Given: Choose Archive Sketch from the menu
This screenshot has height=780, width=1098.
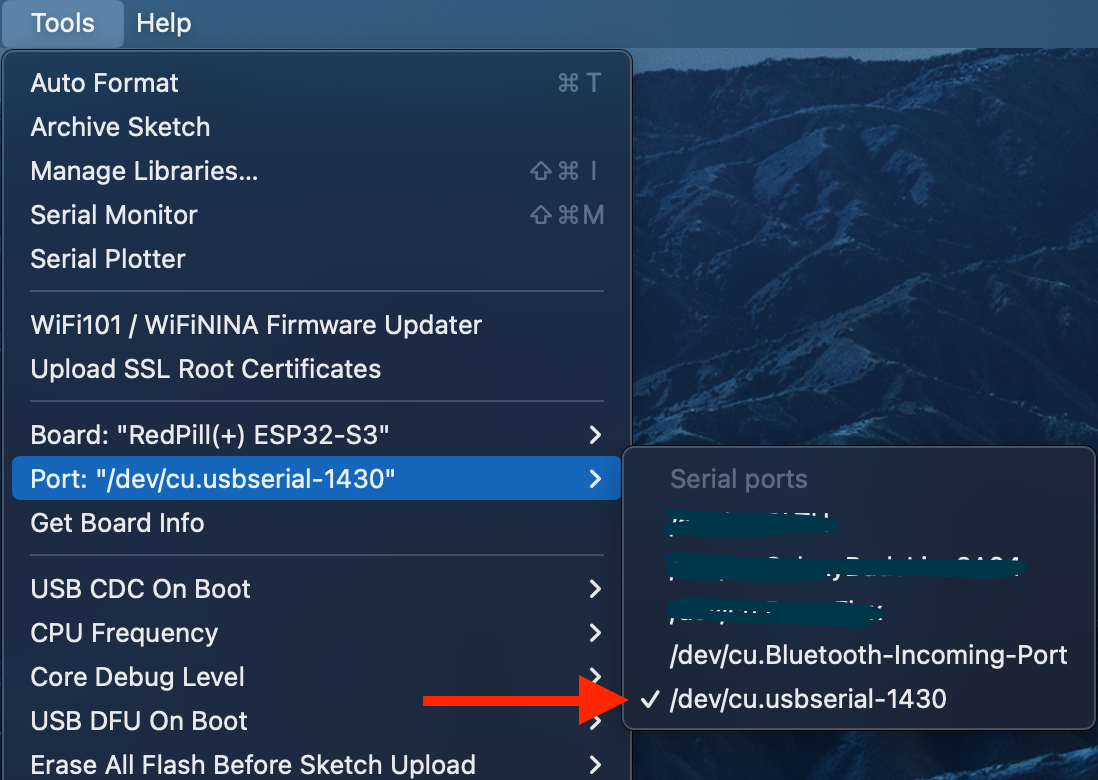Looking at the screenshot, I should pyautogui.click(x=120, y=127).
